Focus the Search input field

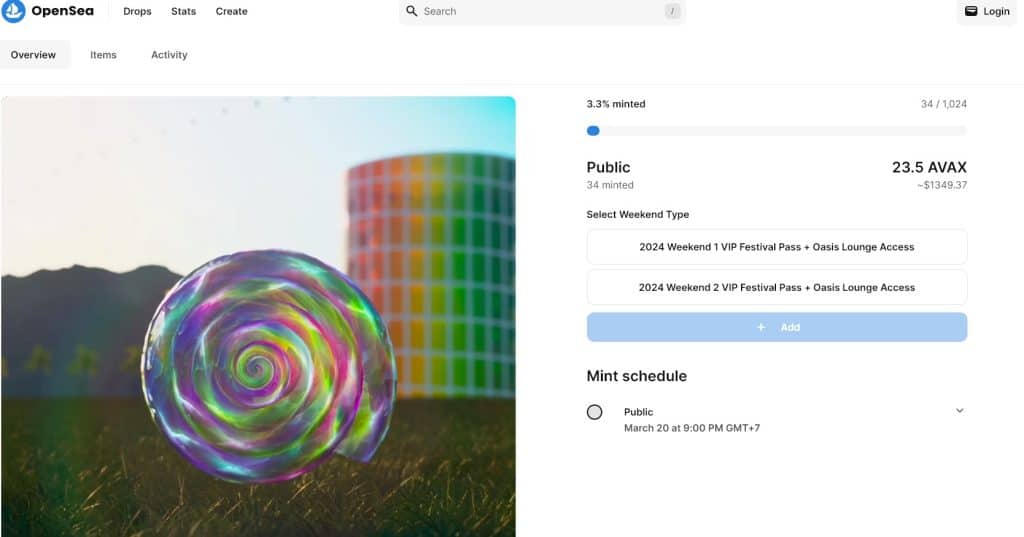coord(542,11)
